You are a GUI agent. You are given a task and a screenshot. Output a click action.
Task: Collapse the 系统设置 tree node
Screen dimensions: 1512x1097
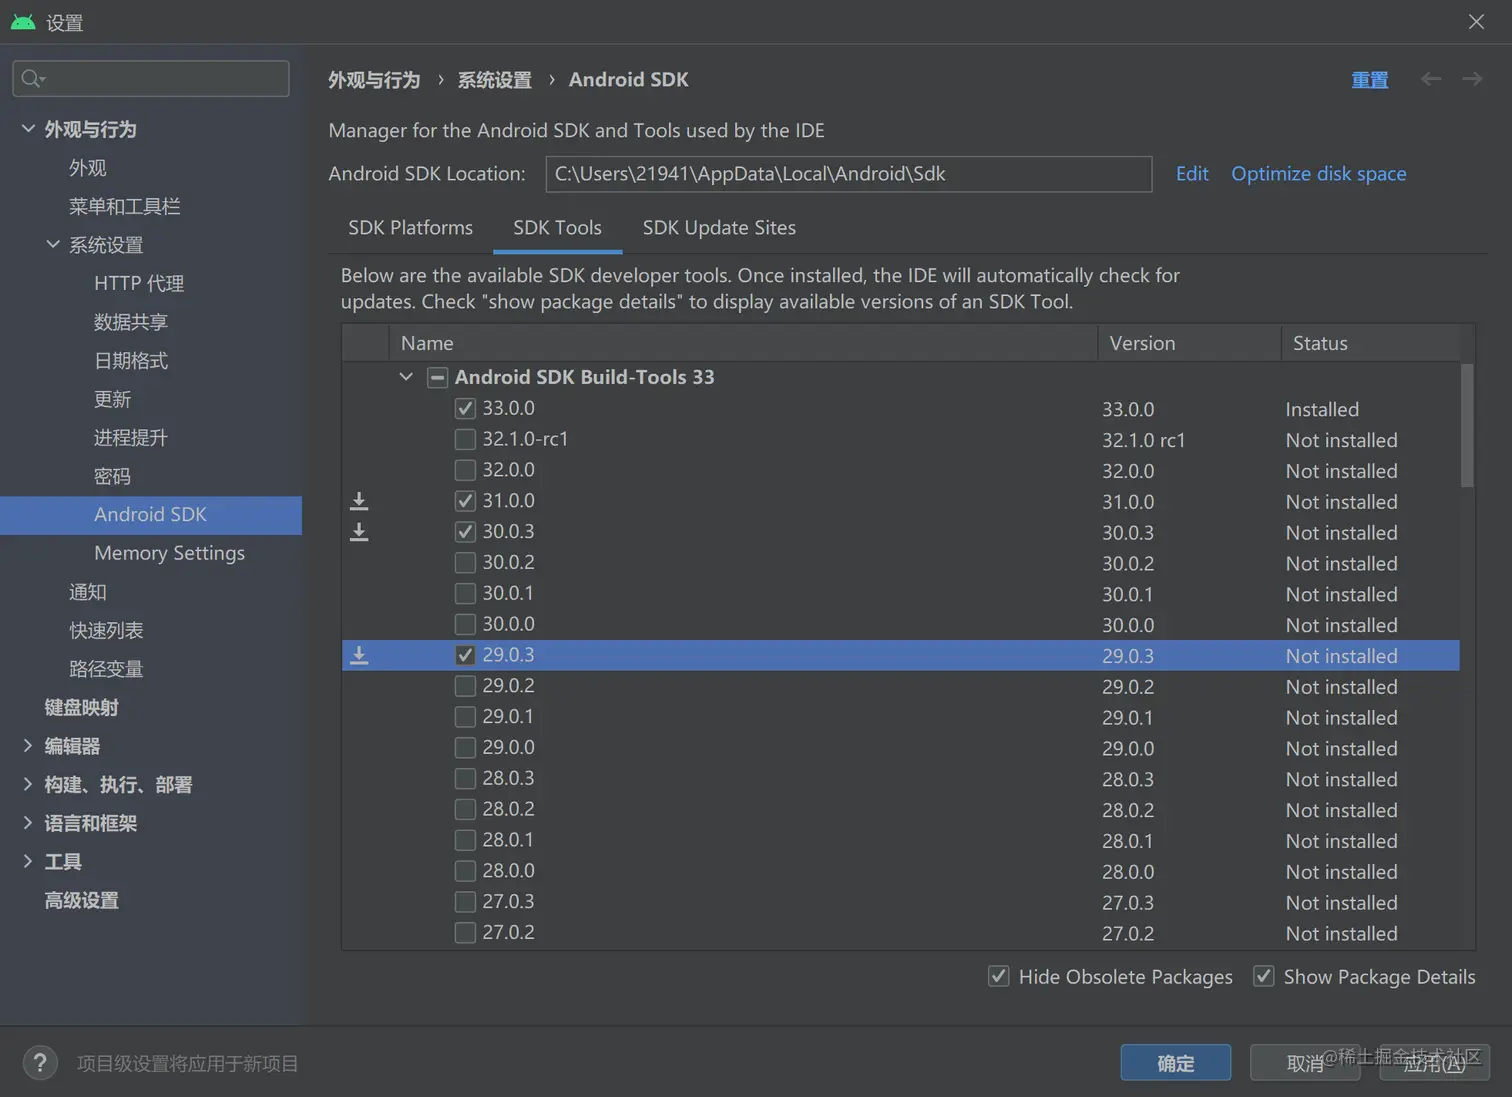53,245
